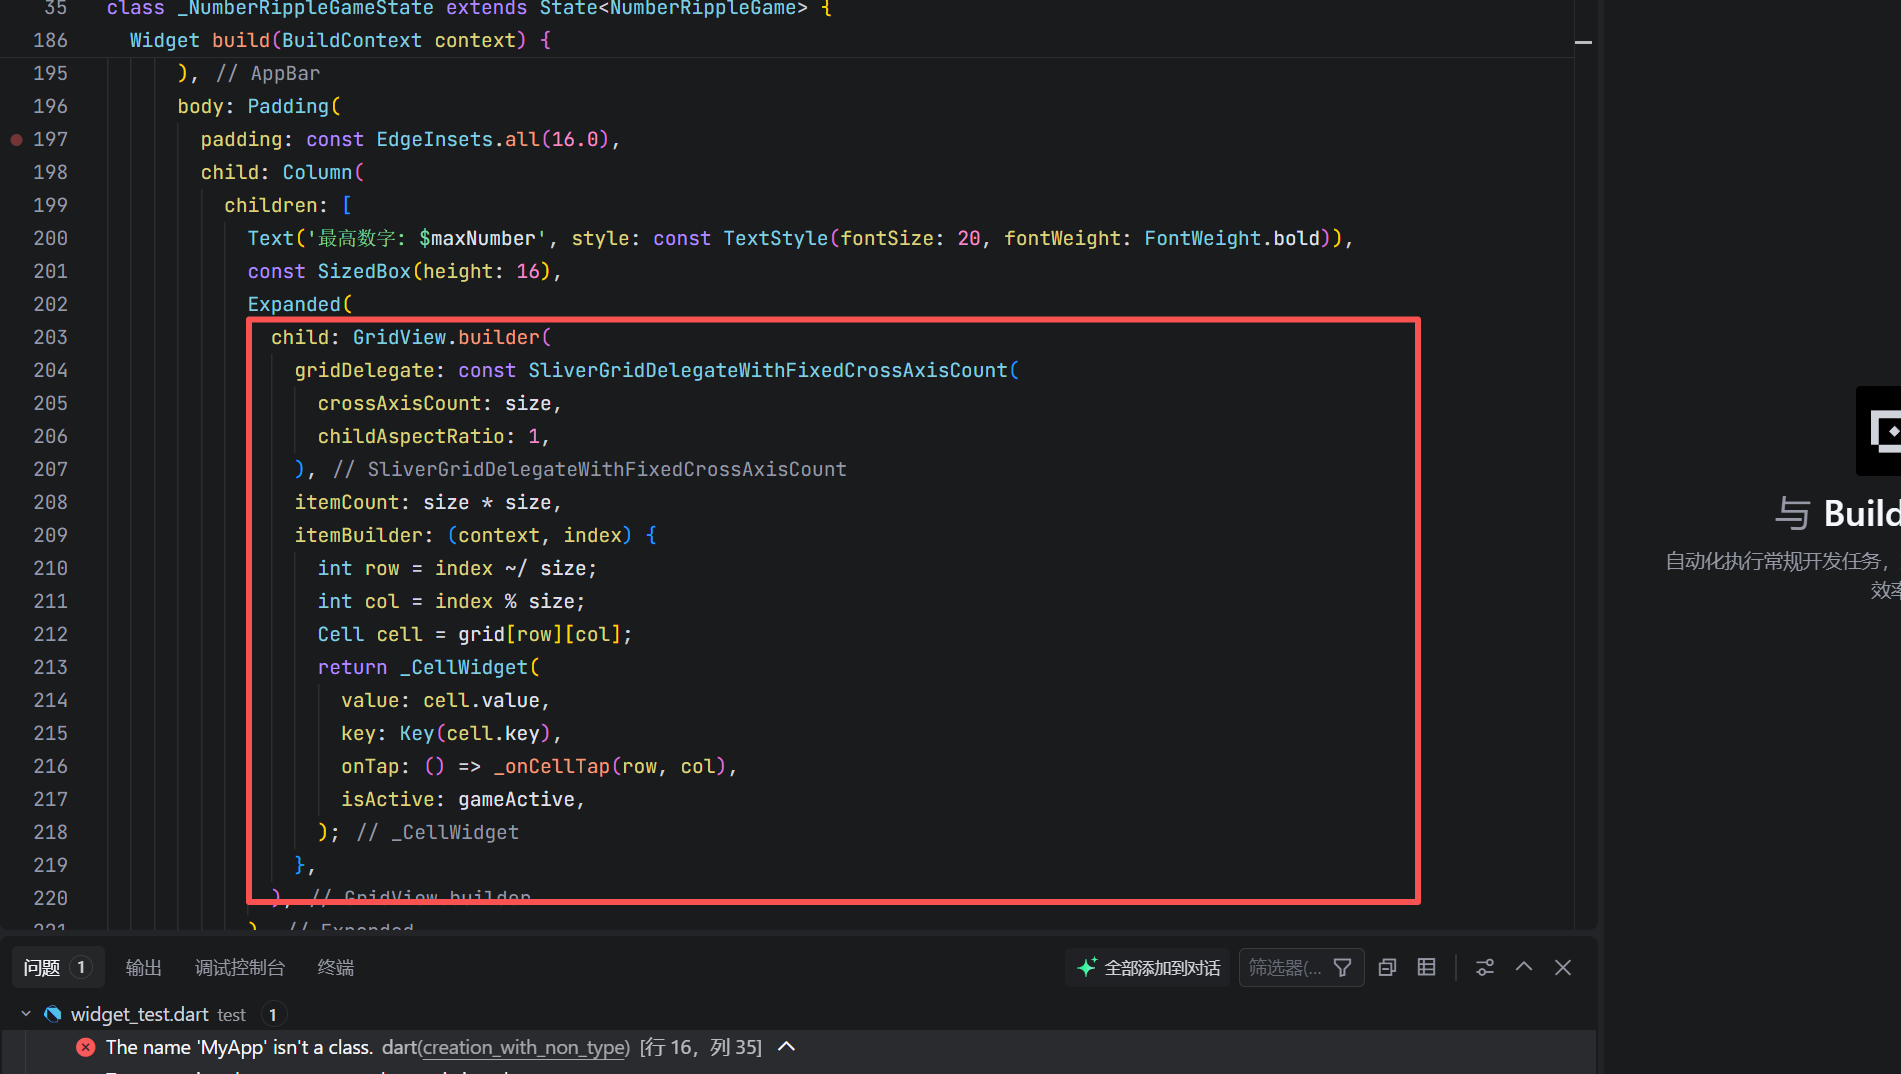This screenshot has height=1074, width=1901.
Task: Click on 'Expanded' in line 202
Action: tap(294, 305)
